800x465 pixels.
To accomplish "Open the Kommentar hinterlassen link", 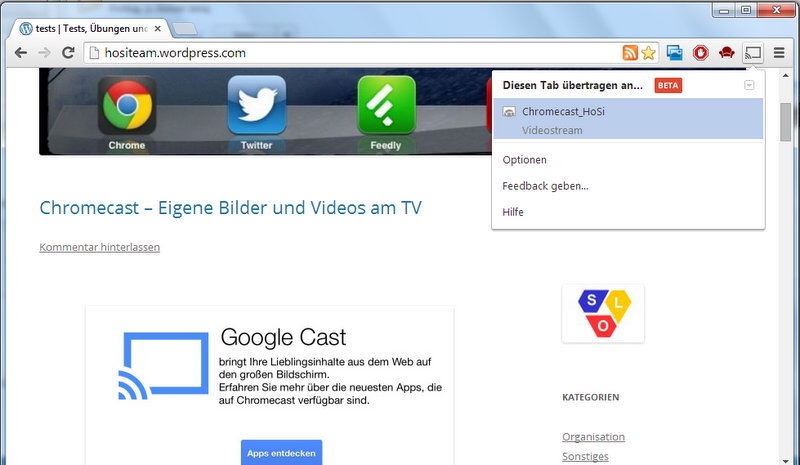I will tap(99, 247).
